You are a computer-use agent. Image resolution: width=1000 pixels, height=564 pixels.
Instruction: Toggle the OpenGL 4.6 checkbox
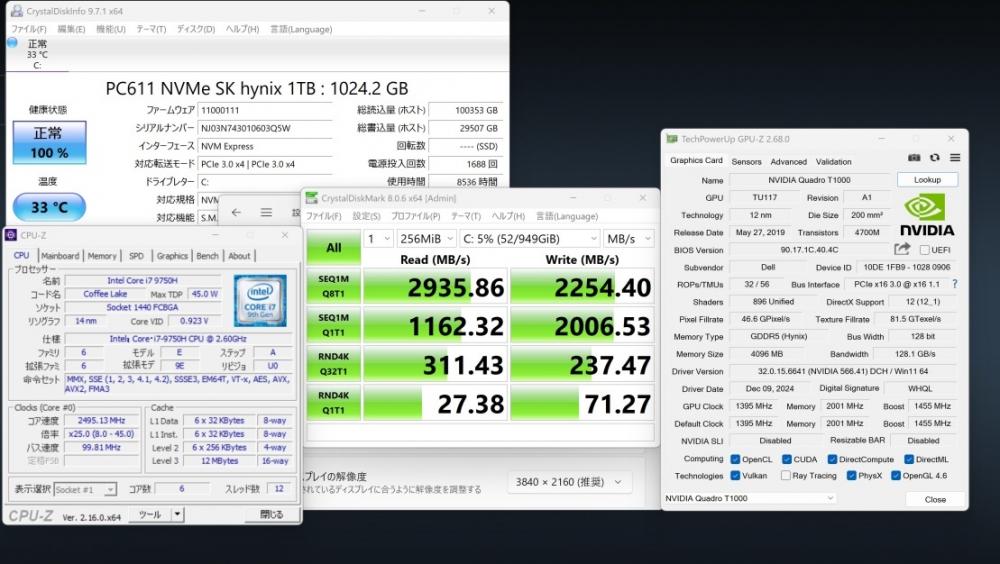point(895,475)
